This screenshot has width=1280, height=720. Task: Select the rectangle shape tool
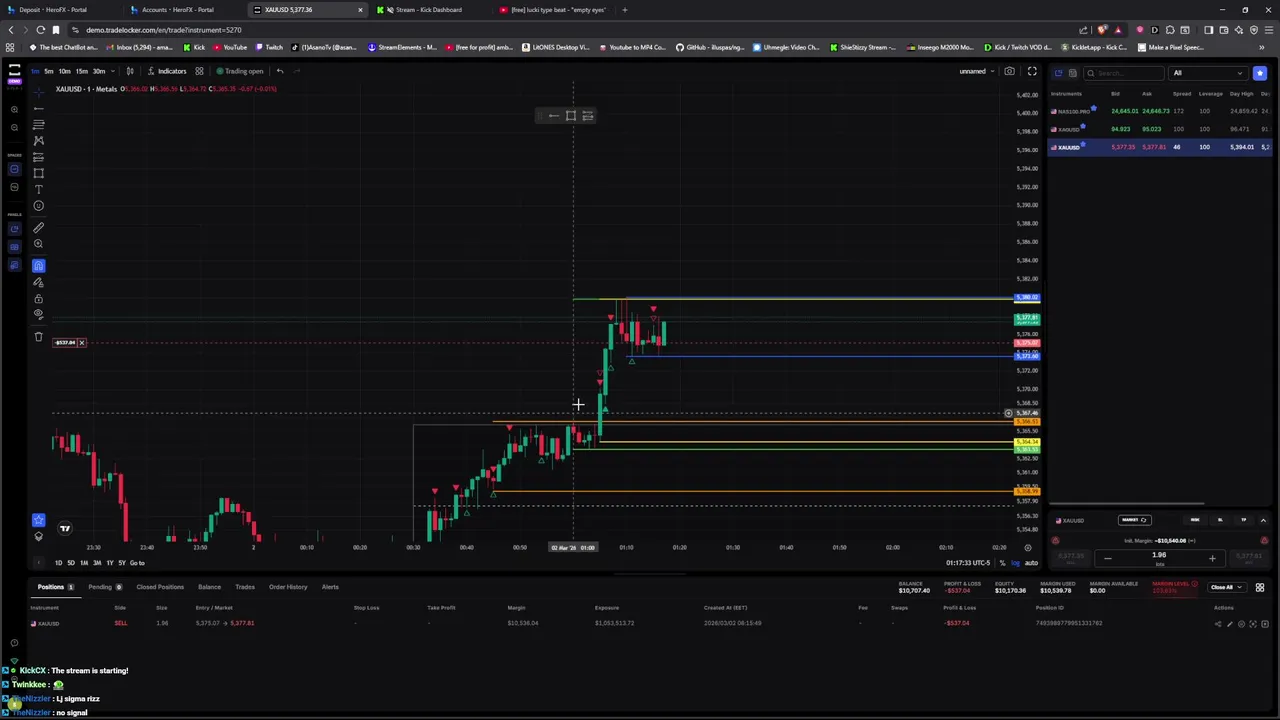click(38, 173)
